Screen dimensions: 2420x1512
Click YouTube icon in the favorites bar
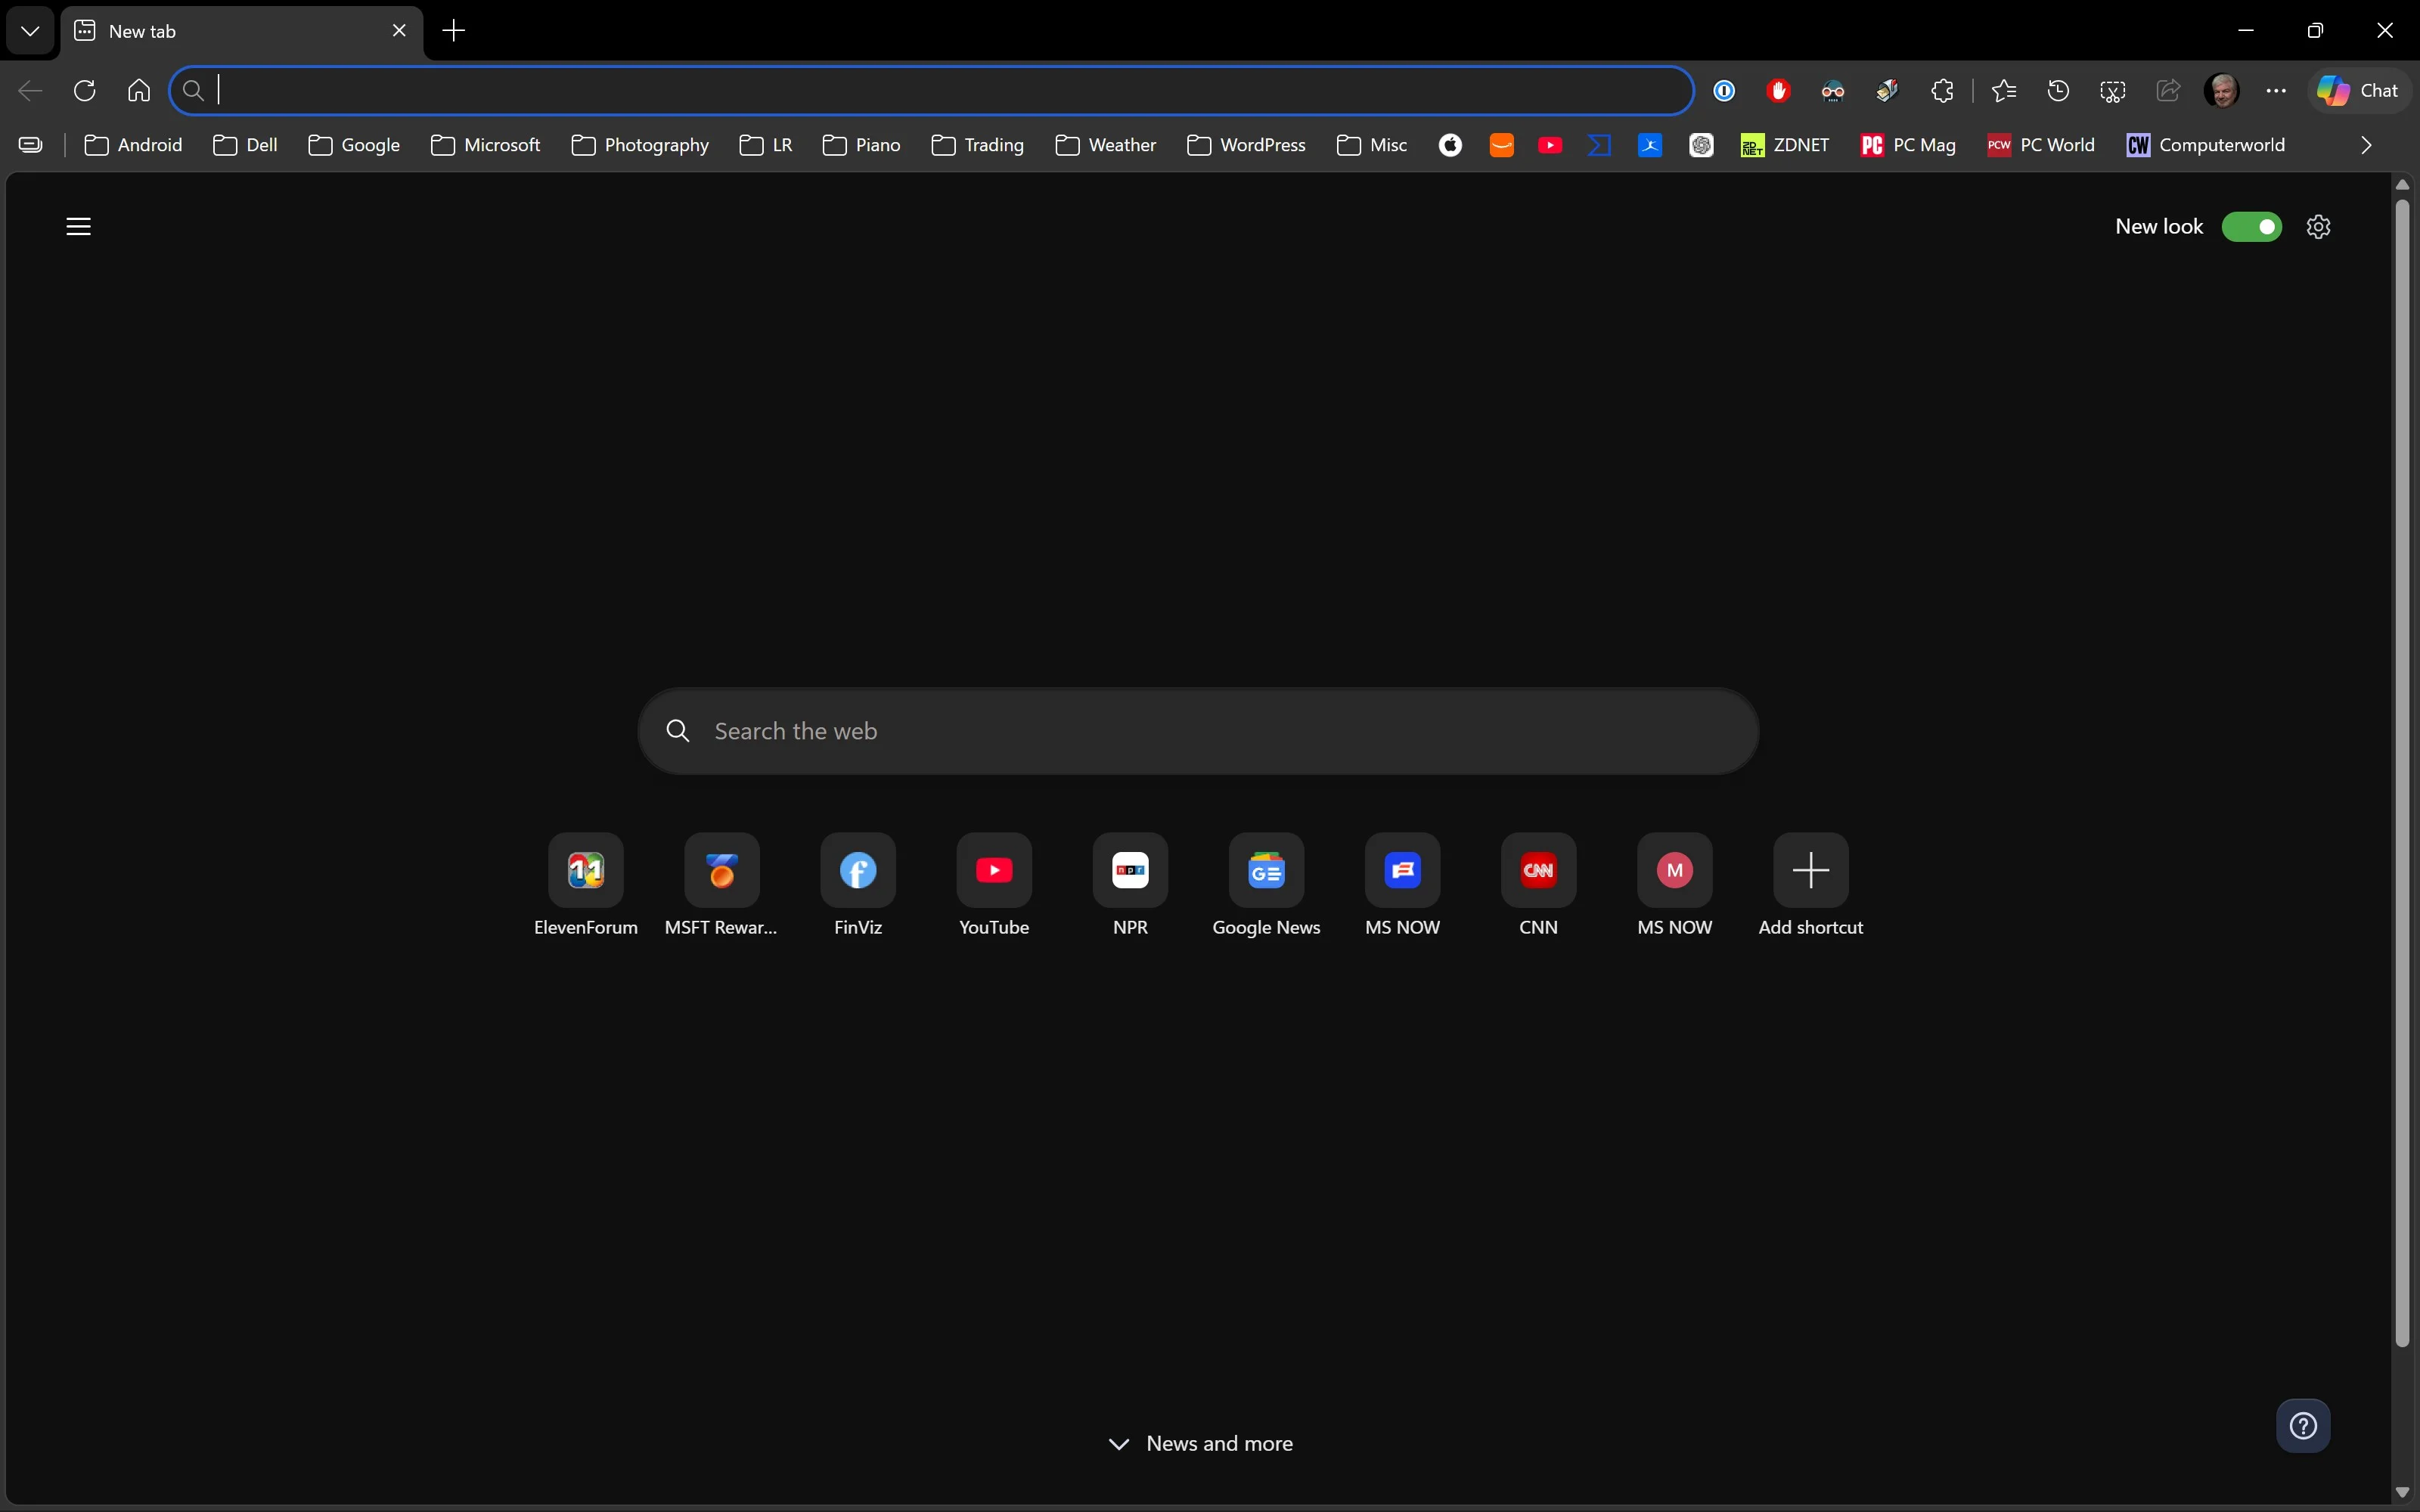point(1550,145)
